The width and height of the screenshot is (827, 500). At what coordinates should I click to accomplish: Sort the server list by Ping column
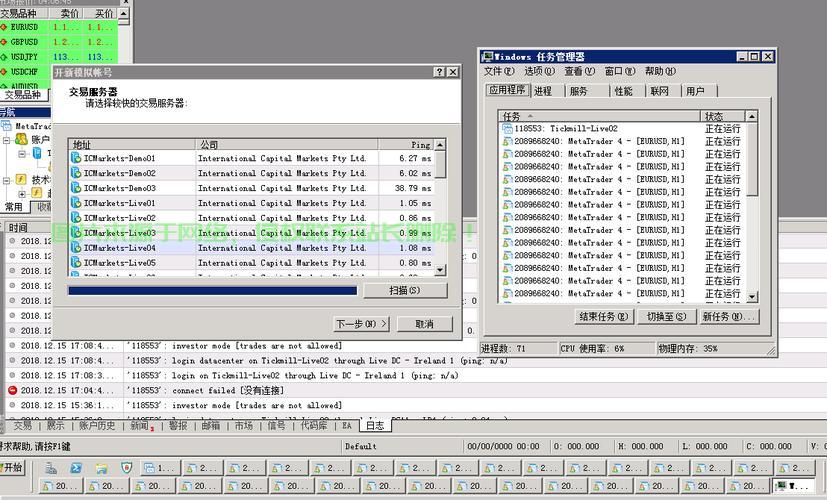405,144
